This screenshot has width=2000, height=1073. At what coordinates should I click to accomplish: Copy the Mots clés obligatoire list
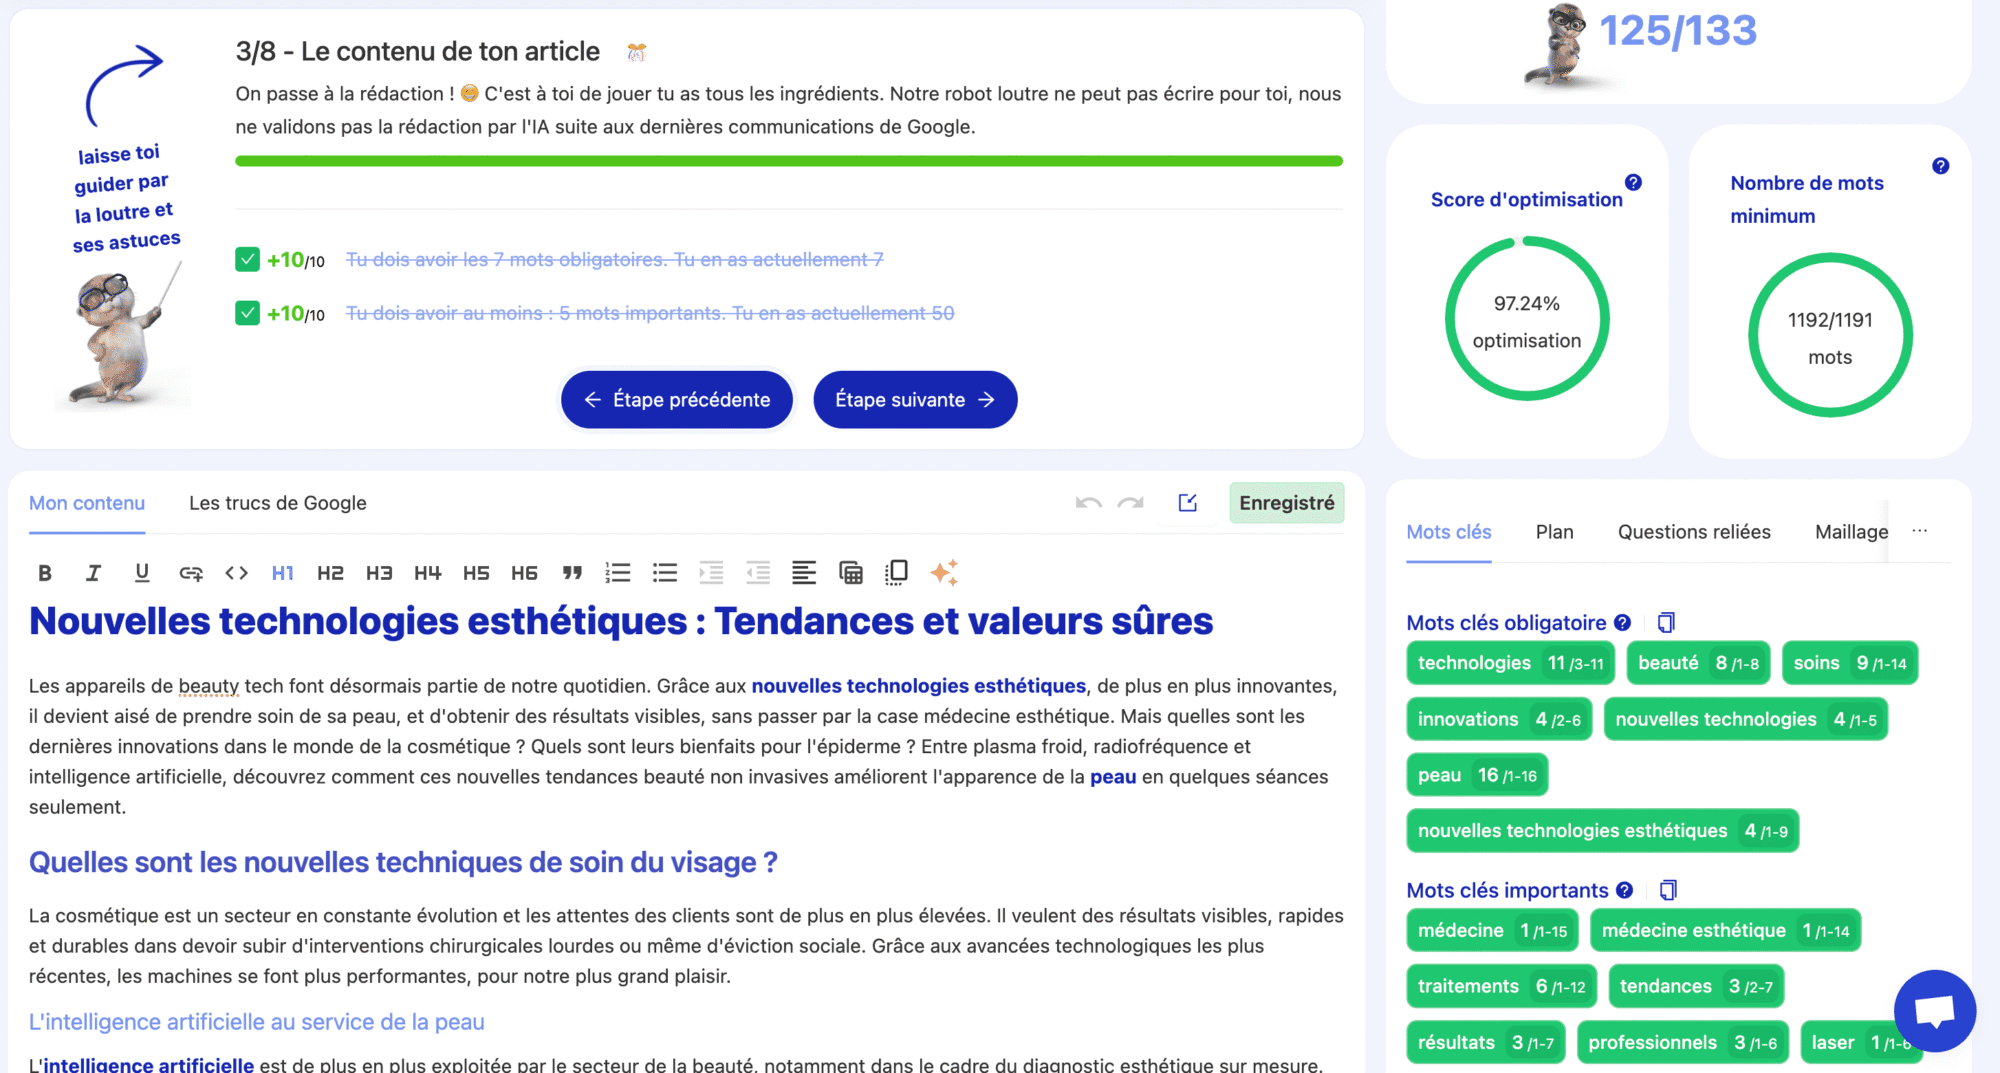point(1666,623)
